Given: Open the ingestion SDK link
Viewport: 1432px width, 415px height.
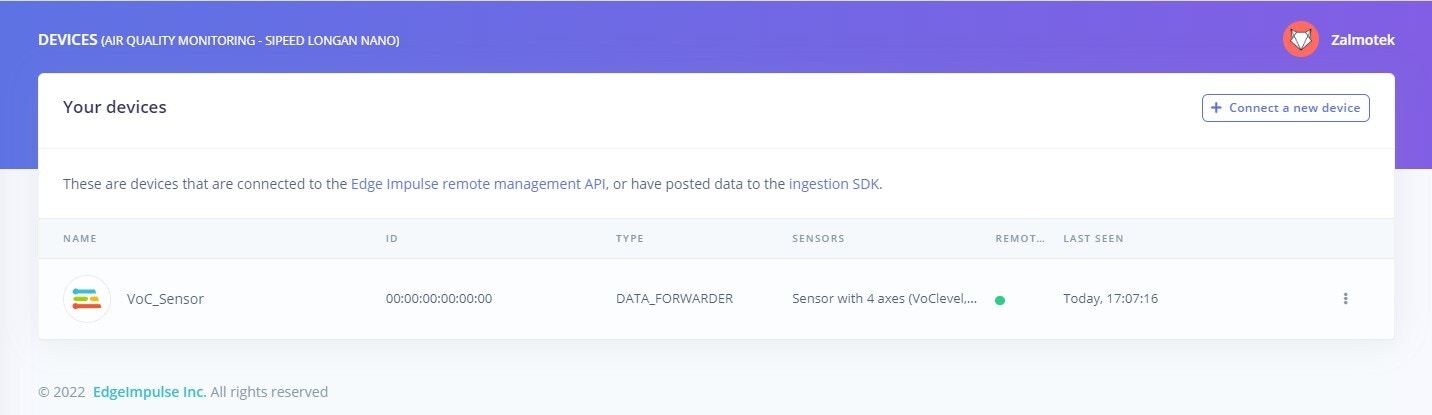Looking at the screenshot, I should 835,184.
